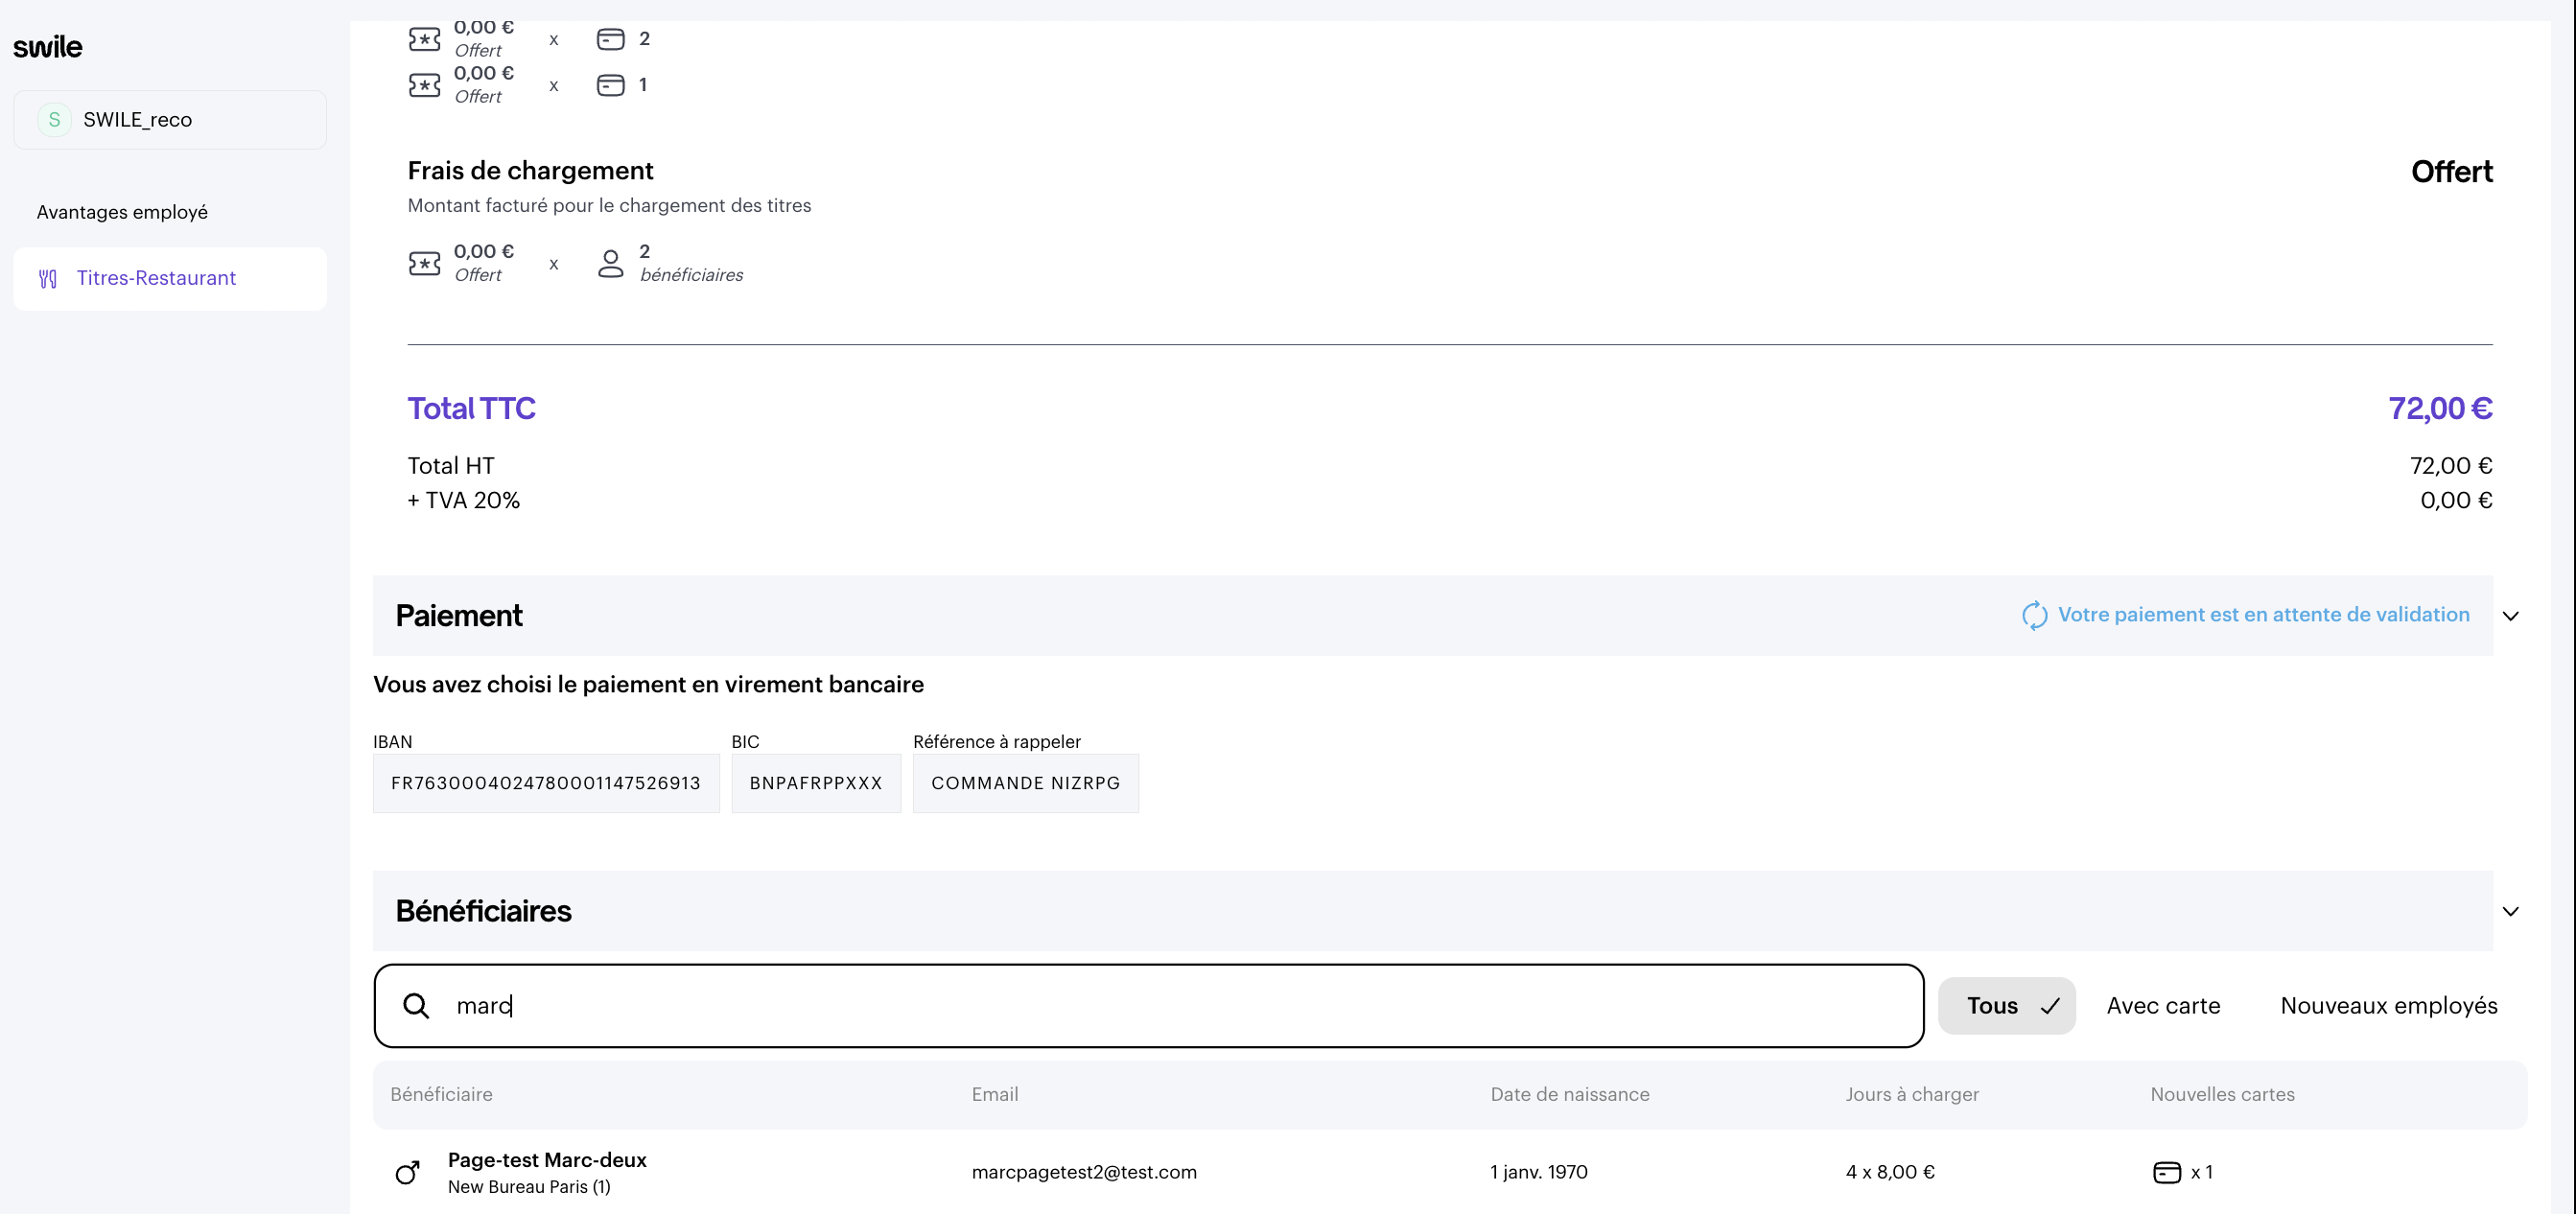The width and height of the screenshot is (2576, 1214).
Task: Click the male gender icon beside Page-test Marc-deux
Action: [407, 1172]
